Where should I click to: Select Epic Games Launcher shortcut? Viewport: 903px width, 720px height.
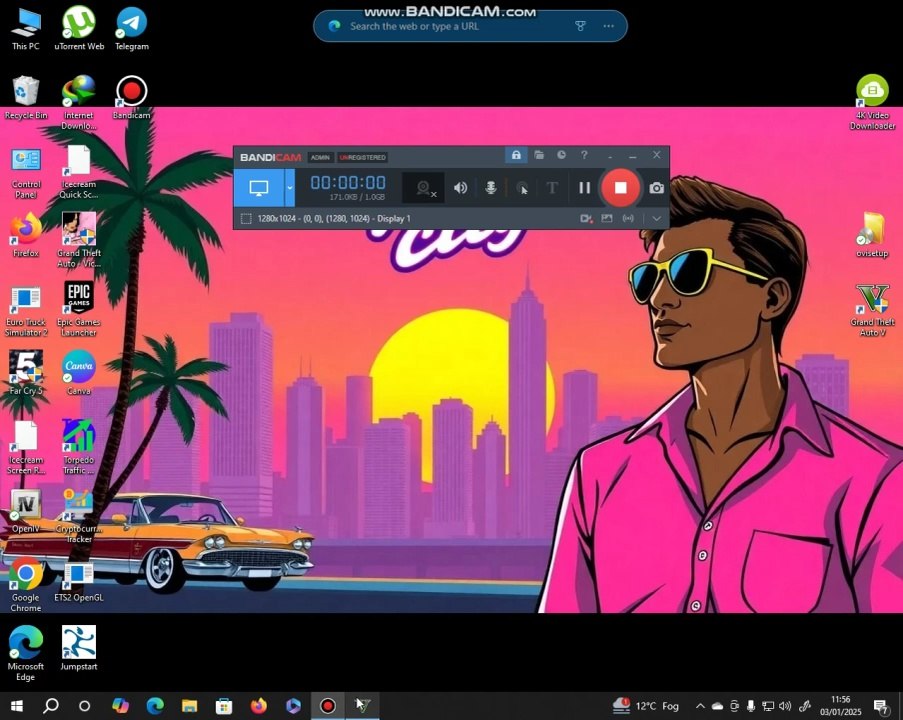(x=79, y=309)
